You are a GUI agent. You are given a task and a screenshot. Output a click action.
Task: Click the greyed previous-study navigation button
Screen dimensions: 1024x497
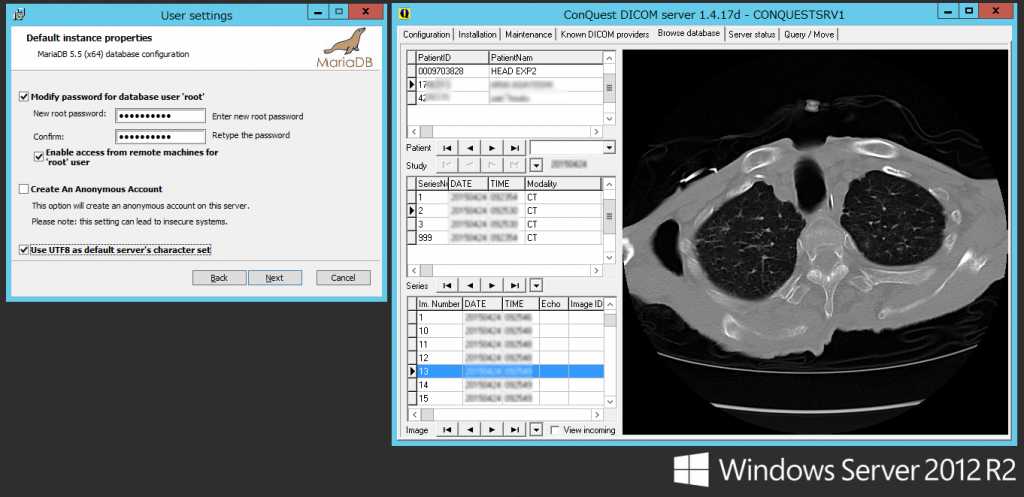click(x=469, y=166)
